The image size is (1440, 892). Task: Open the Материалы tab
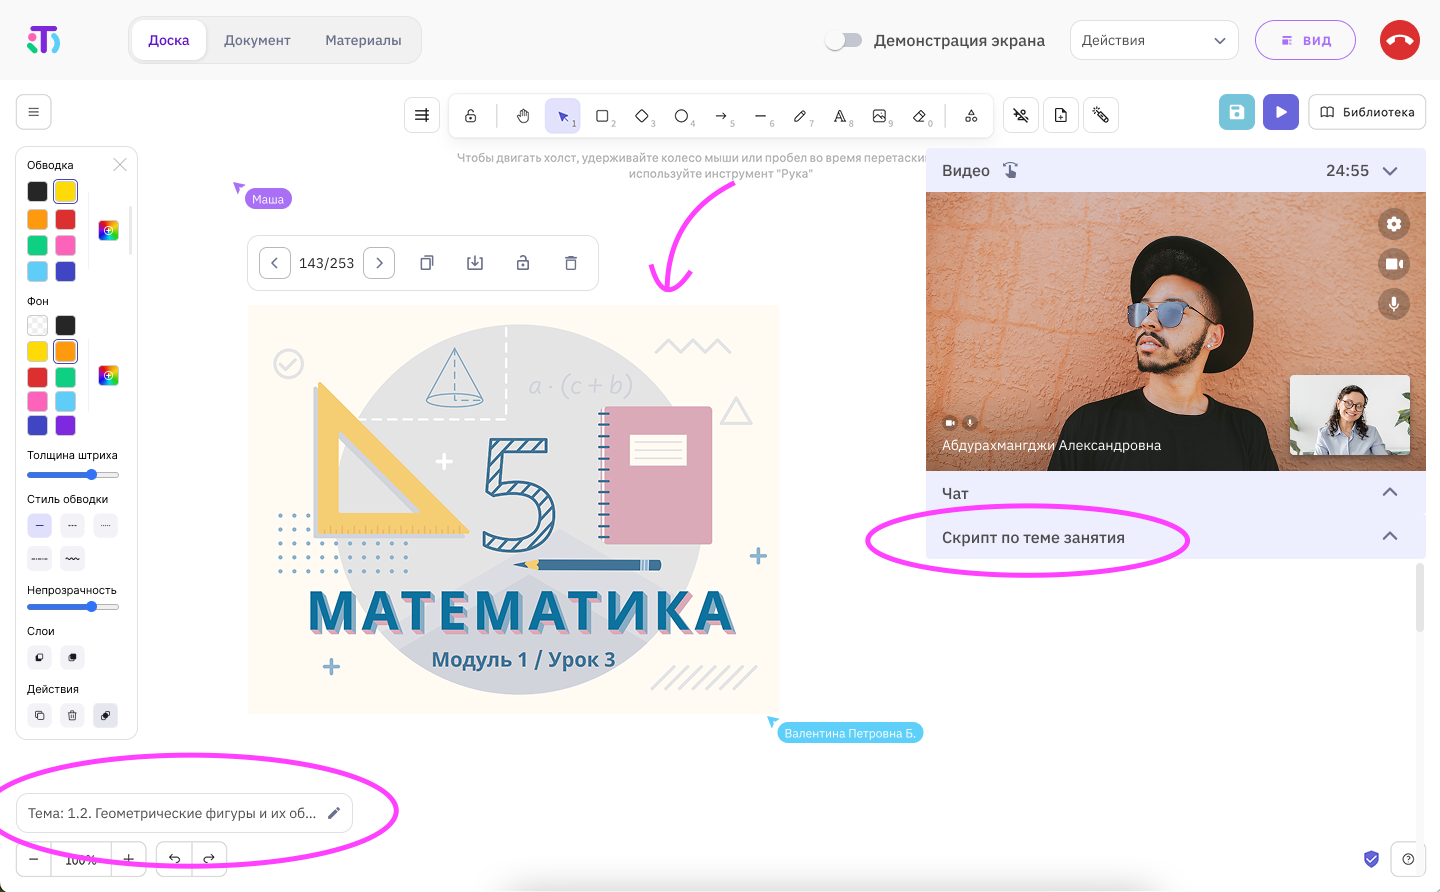point(363,40)
